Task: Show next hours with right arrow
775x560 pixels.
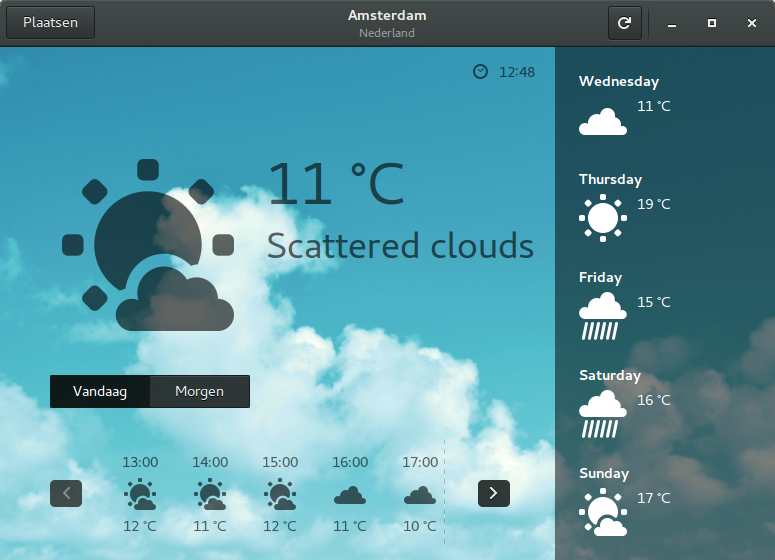Action: point(494,493)
